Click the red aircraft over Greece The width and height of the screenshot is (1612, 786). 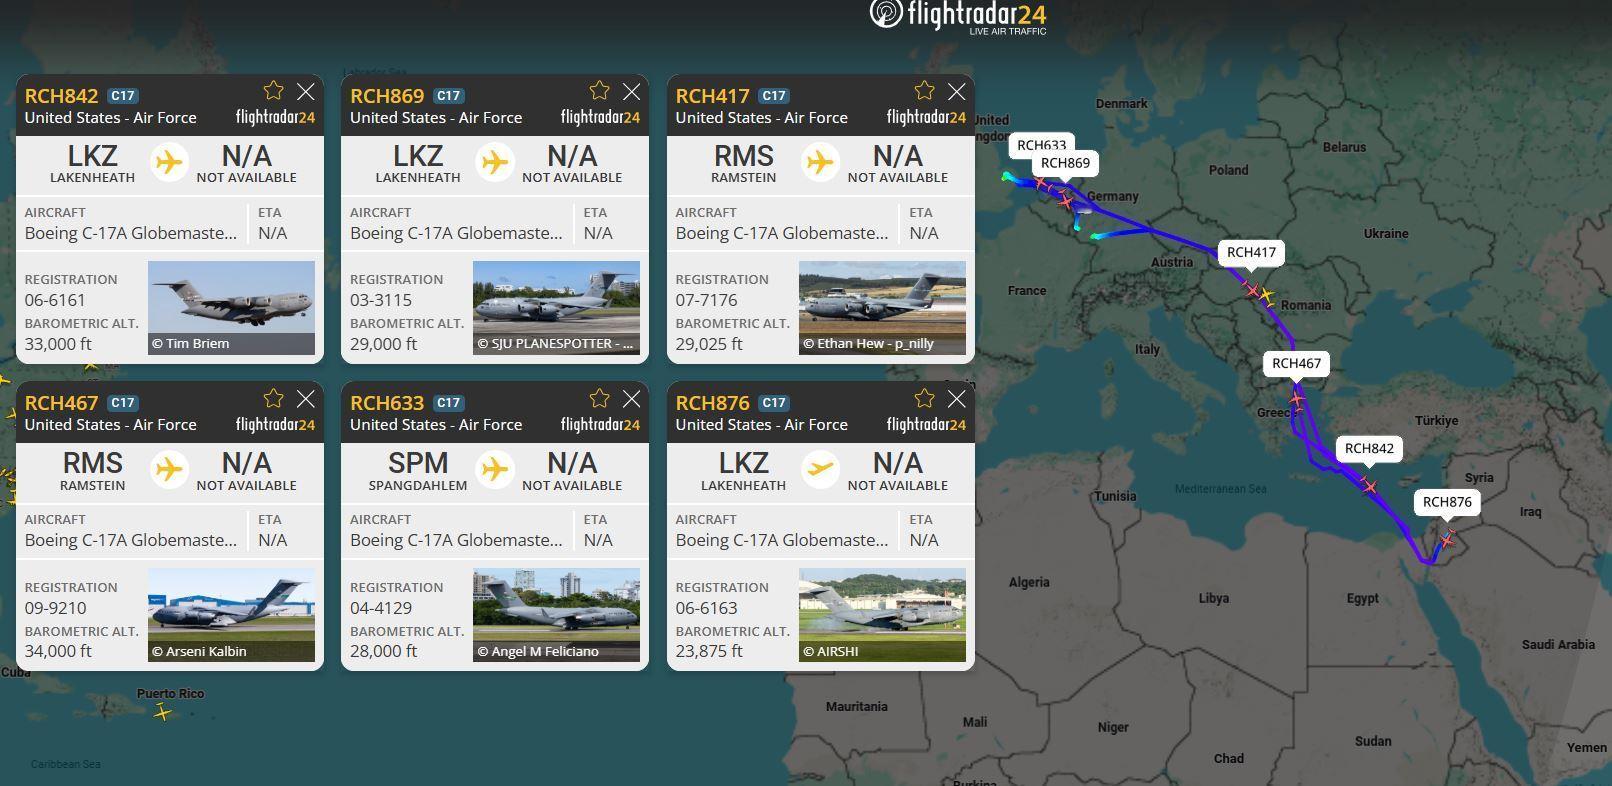pyautogui.click(x=1296, y=399)
